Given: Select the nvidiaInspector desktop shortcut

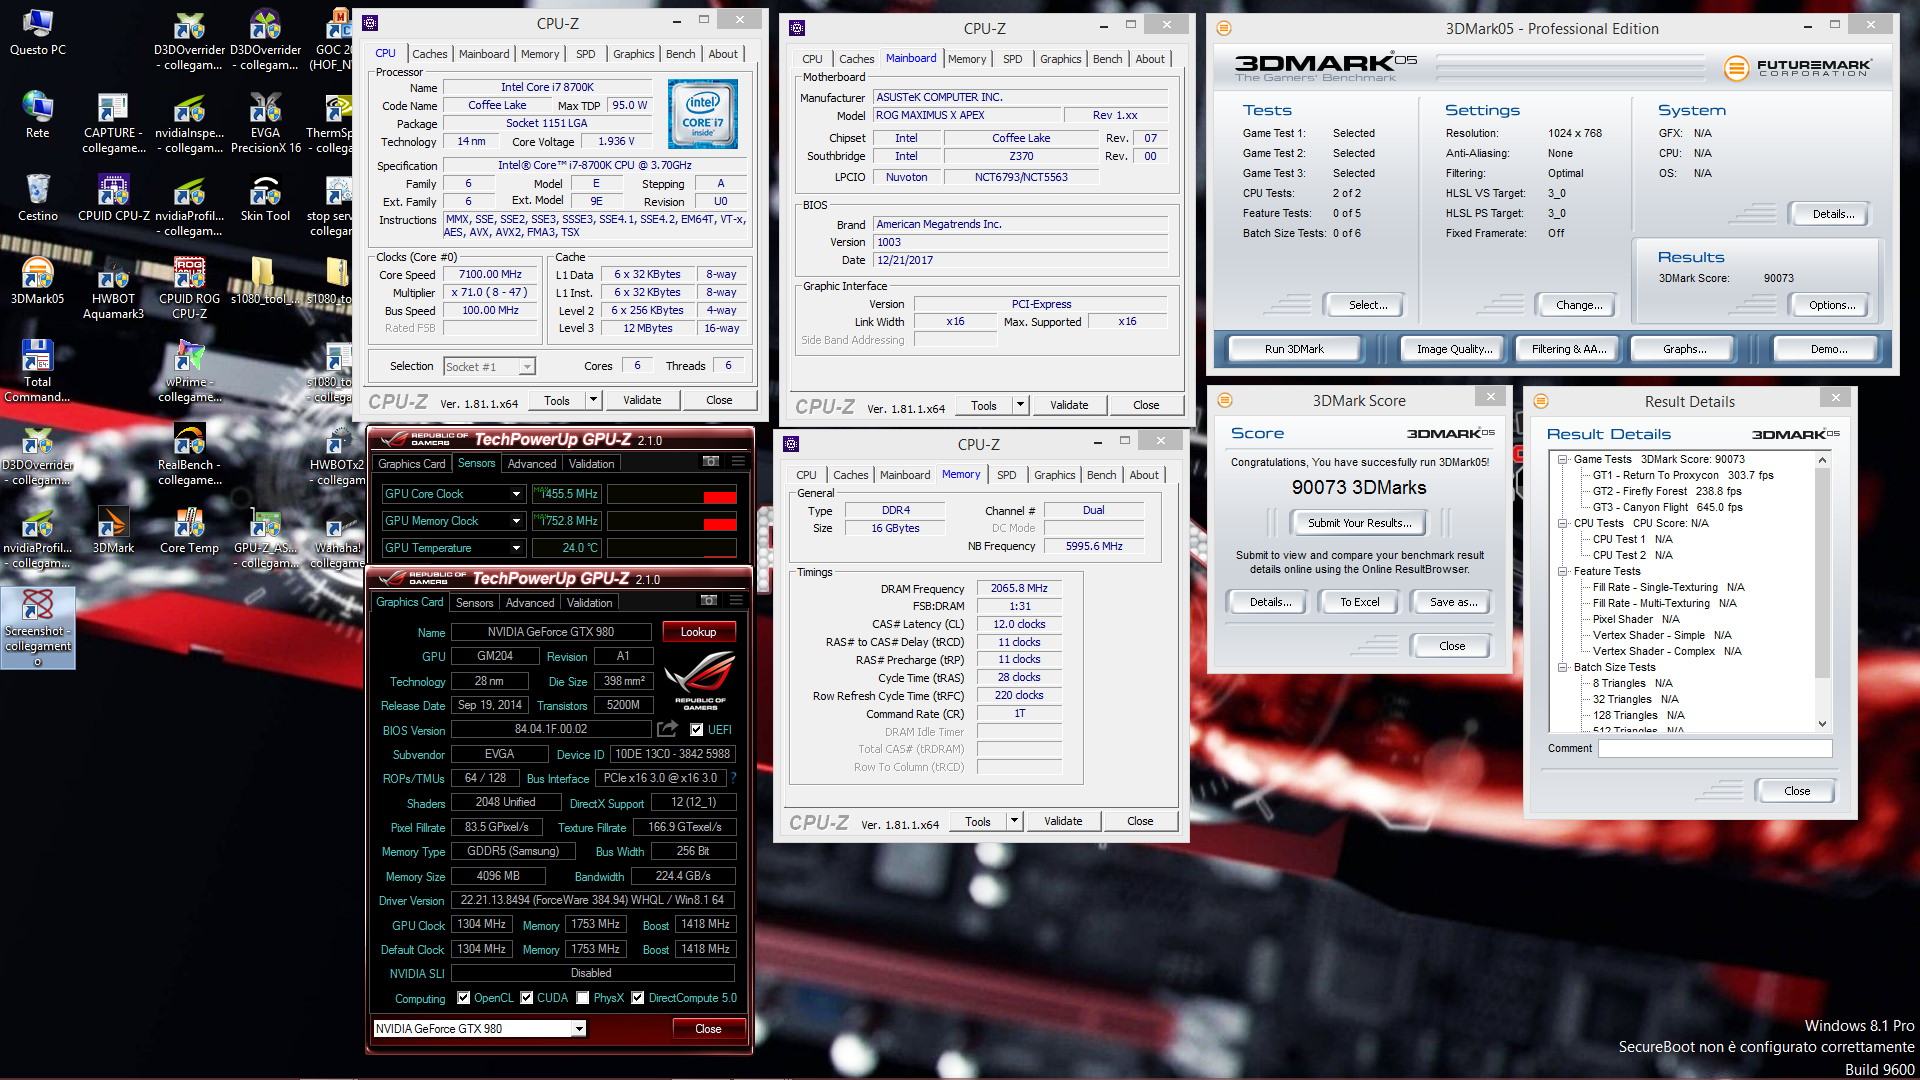Looking at the screenshot, I should [x=189, y=122].
